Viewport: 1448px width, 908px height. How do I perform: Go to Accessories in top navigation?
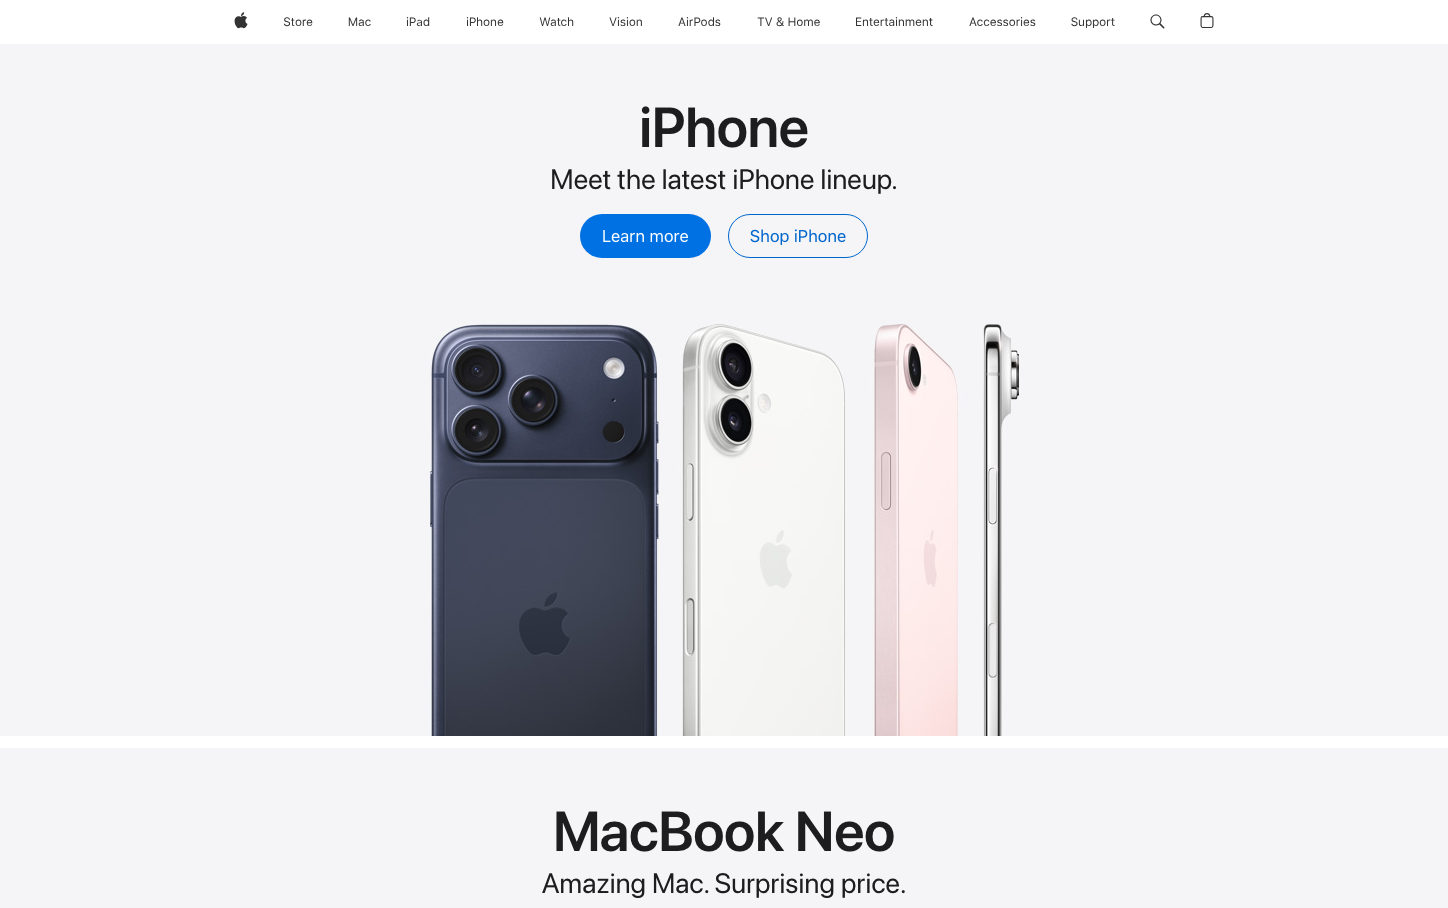(1002, 22)
